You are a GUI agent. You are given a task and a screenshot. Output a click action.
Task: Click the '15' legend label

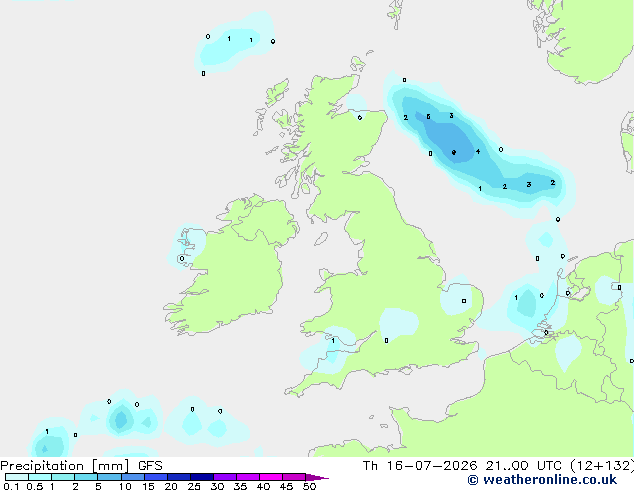tap(148, 486)
